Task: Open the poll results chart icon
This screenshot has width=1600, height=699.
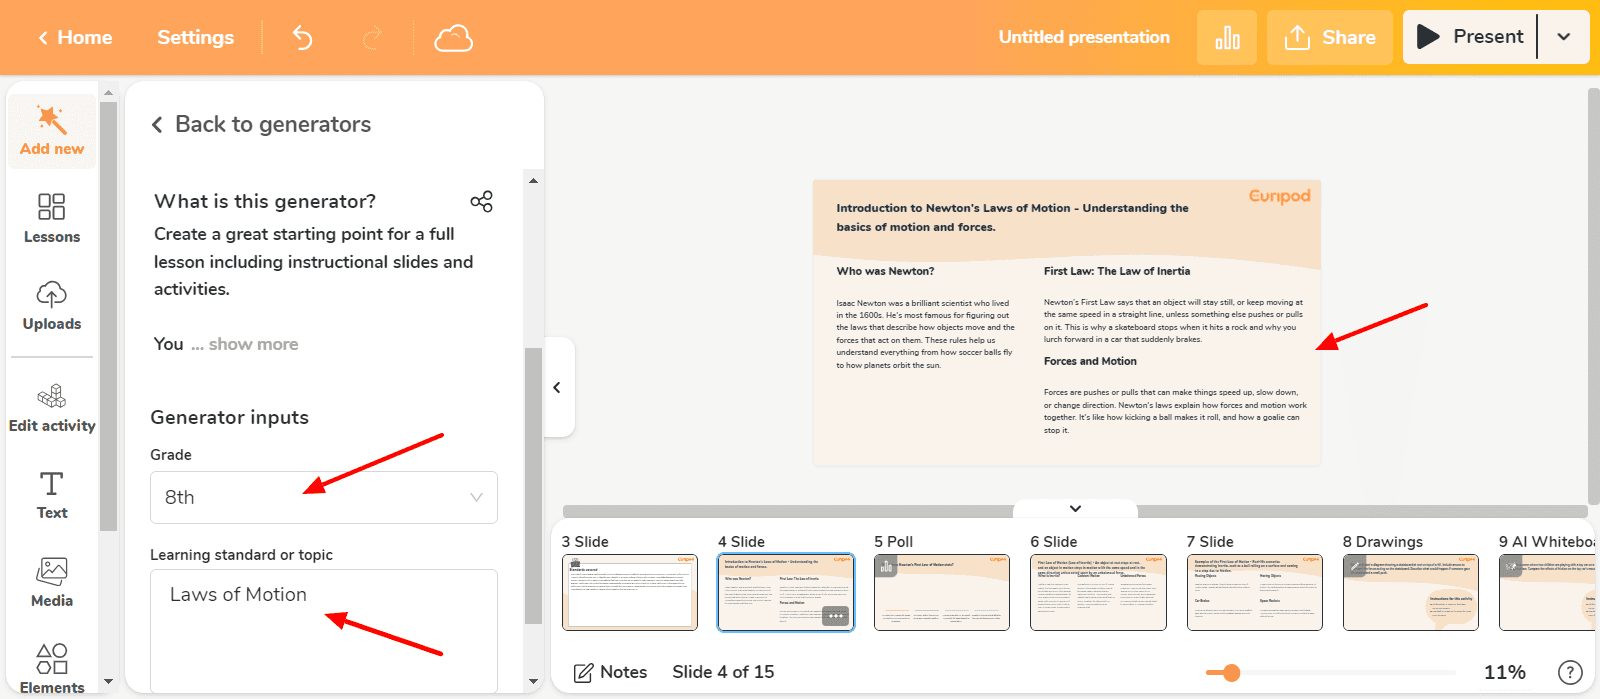Action: pos(1227,38)
